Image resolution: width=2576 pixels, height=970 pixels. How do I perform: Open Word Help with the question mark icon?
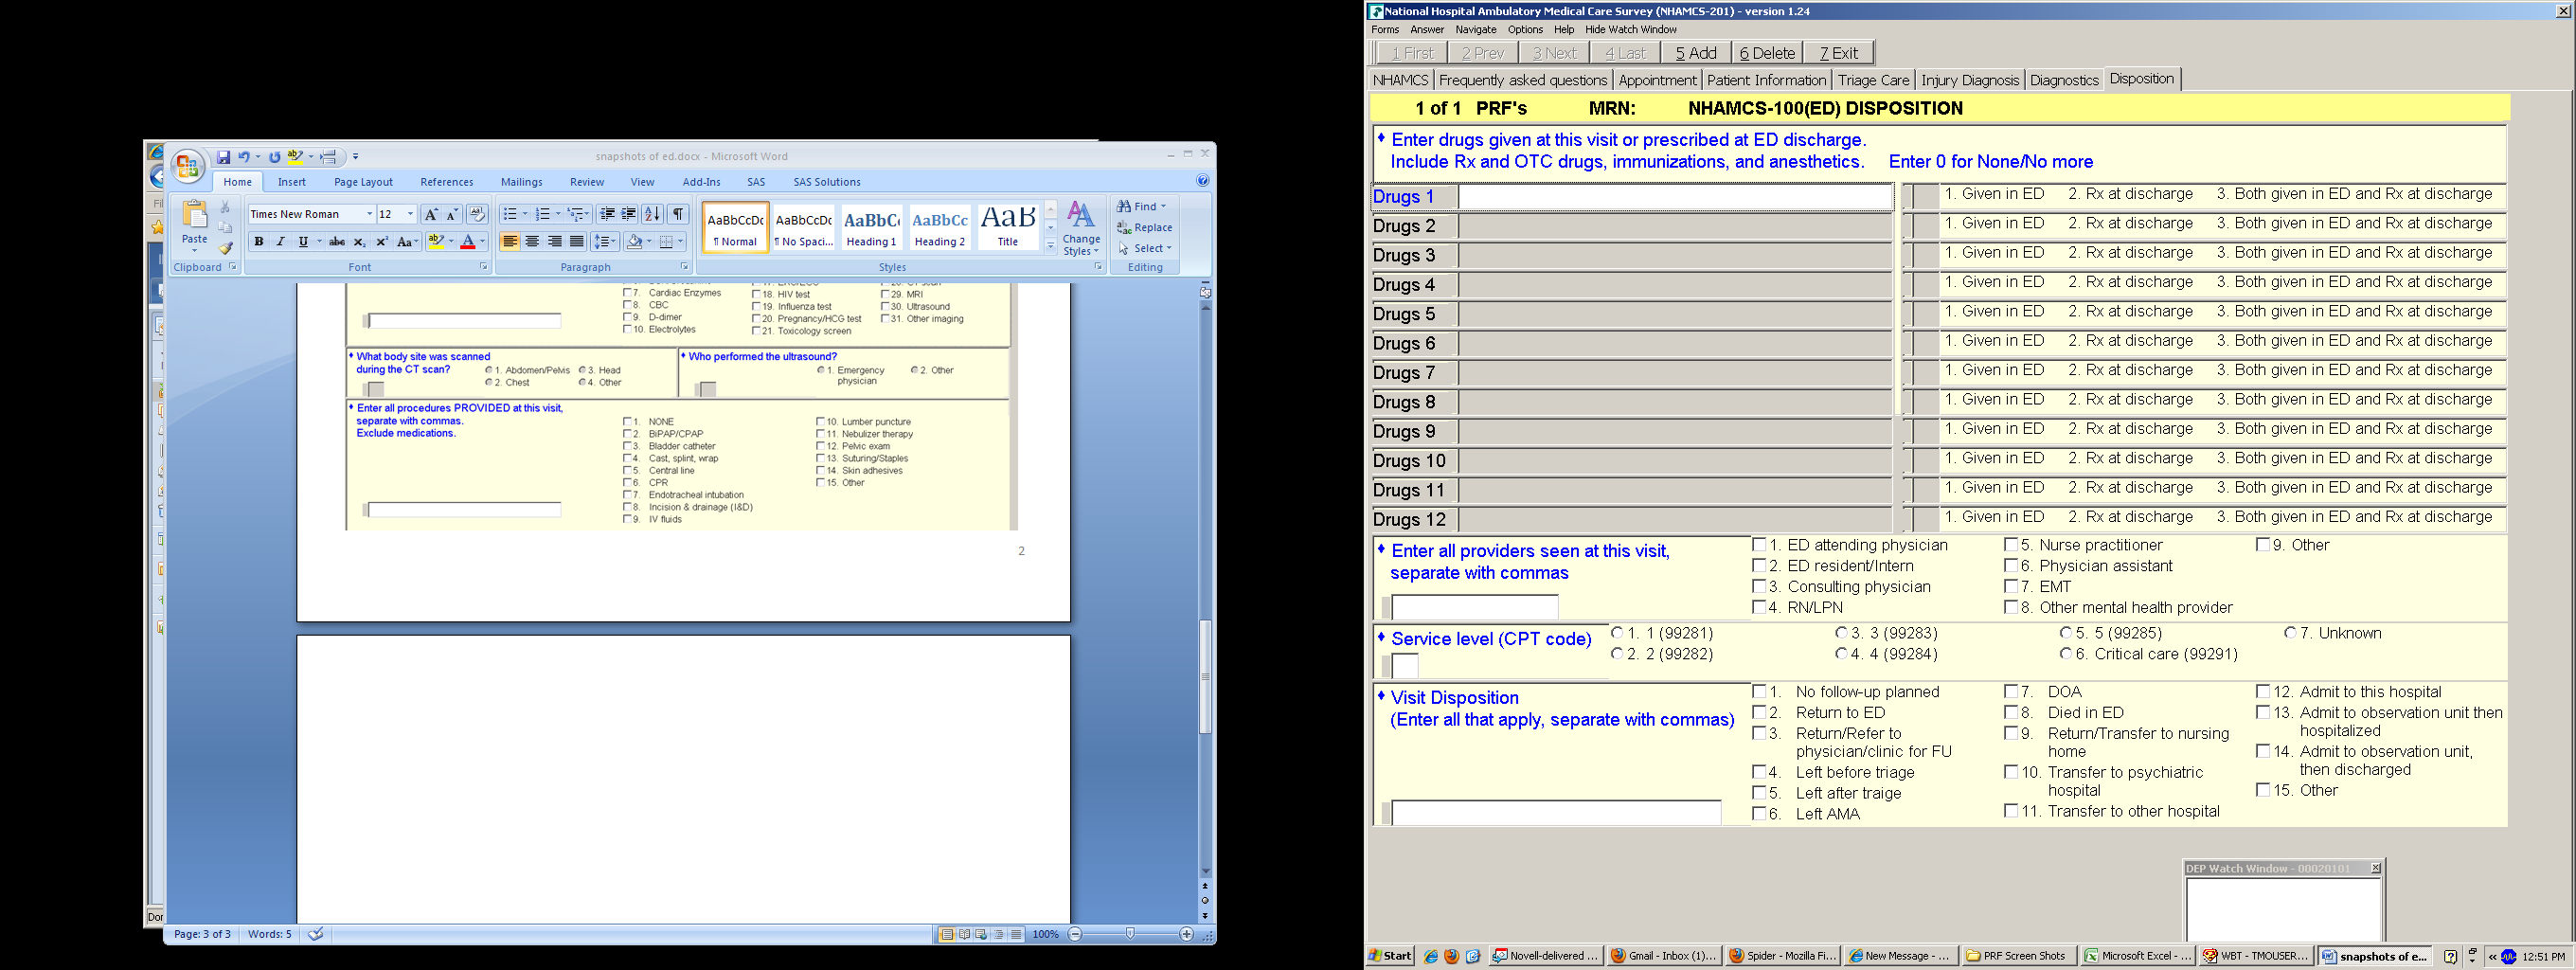click(1202, 181)
